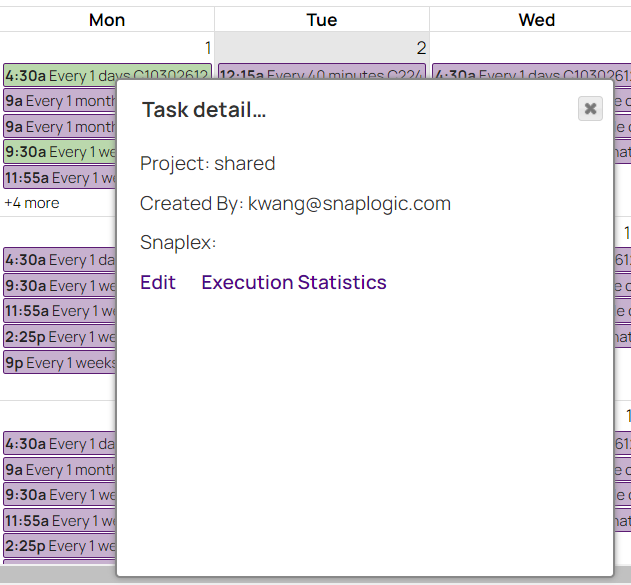Select the 'Task detail...' heading

click(204, 109)
